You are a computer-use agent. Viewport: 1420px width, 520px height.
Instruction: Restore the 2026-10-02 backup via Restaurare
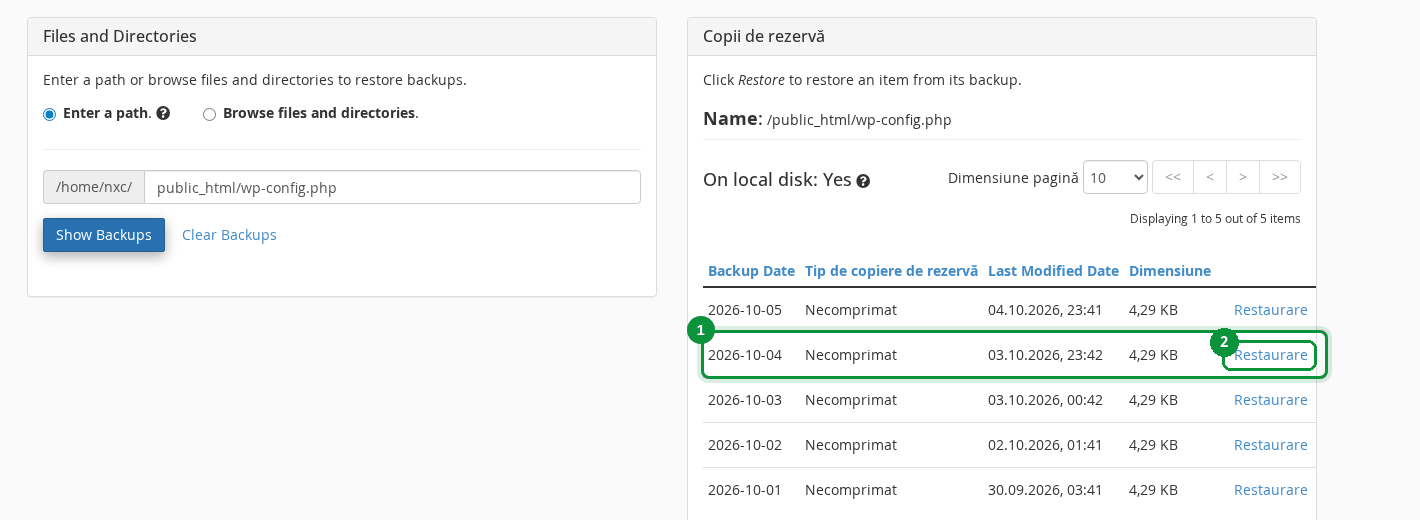click(1270, 445)
